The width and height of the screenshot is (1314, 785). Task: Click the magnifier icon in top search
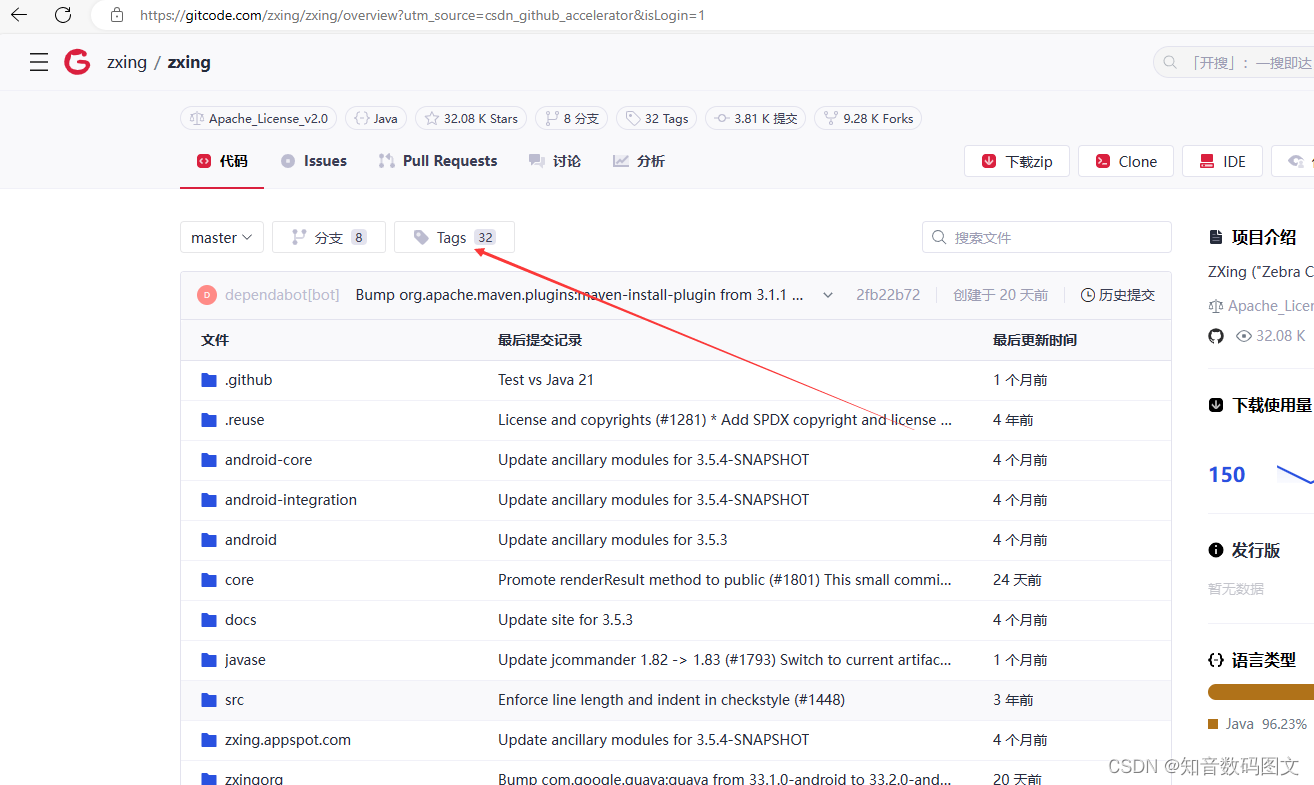[1169, 63]
